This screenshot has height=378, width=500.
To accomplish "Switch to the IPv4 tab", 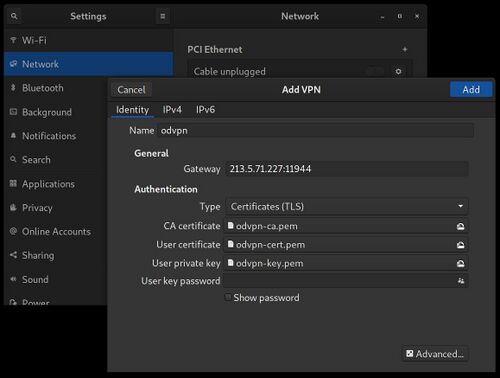I will (x=172, y=110).
